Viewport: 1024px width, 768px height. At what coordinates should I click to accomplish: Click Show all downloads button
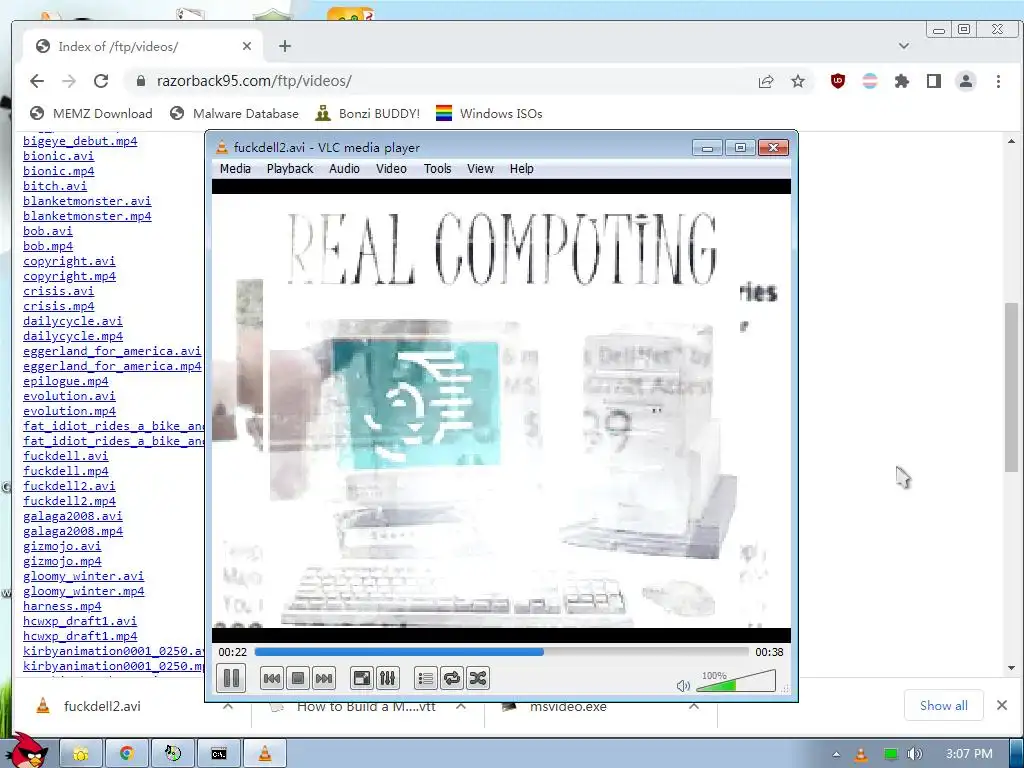pos(944,705)
